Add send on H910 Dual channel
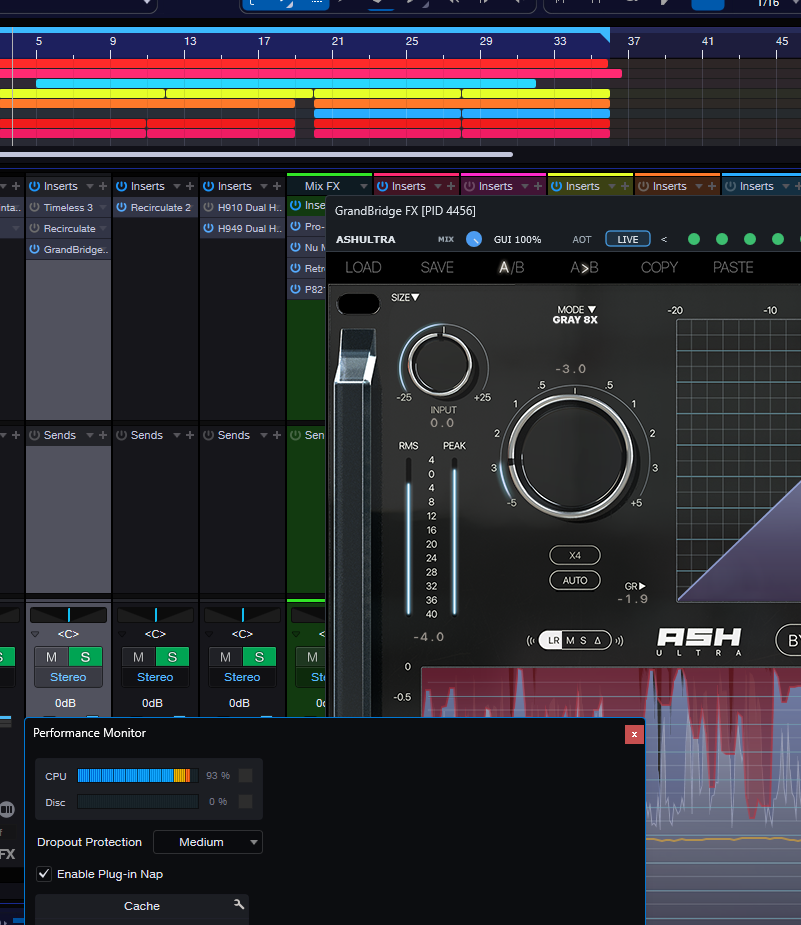Viewport: 801px width, 925px height. (x=277, y=435)
